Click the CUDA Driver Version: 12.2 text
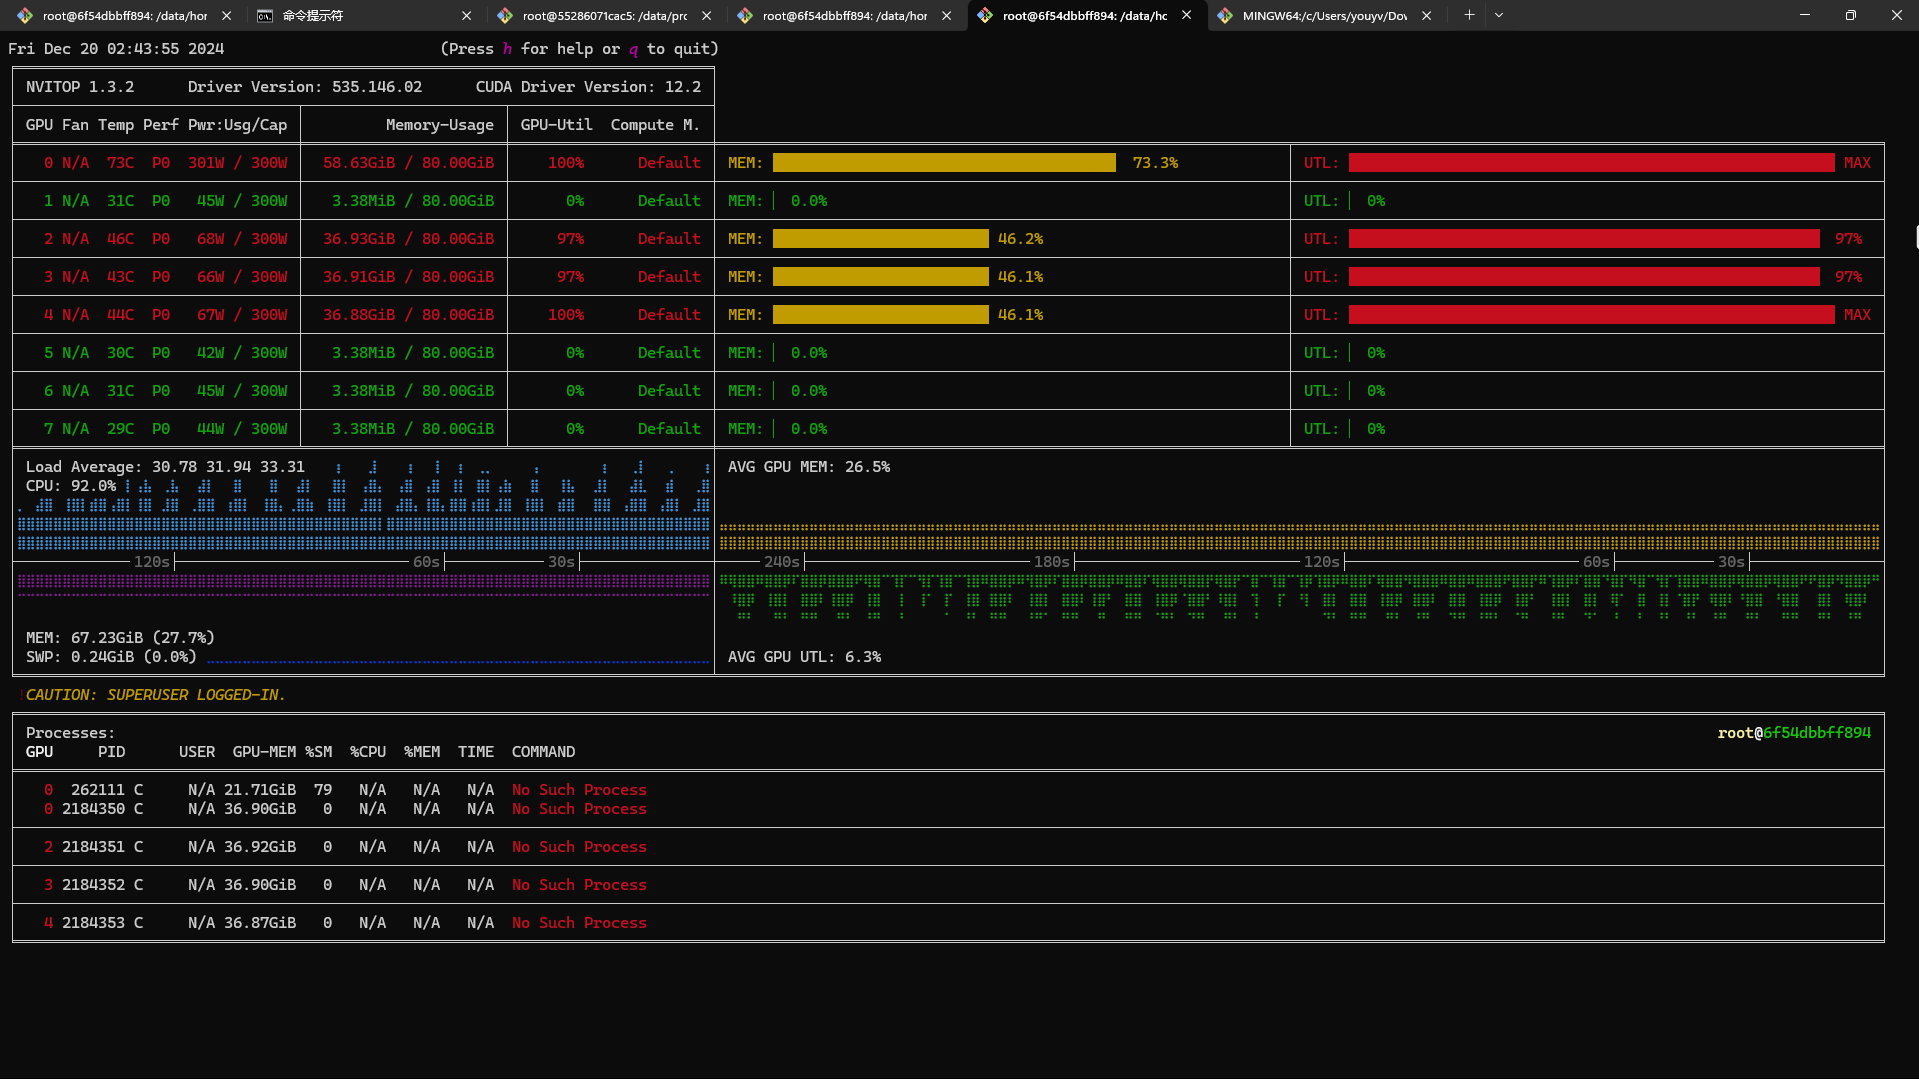The image size is (1919, 1079). (x=588, y=87)
